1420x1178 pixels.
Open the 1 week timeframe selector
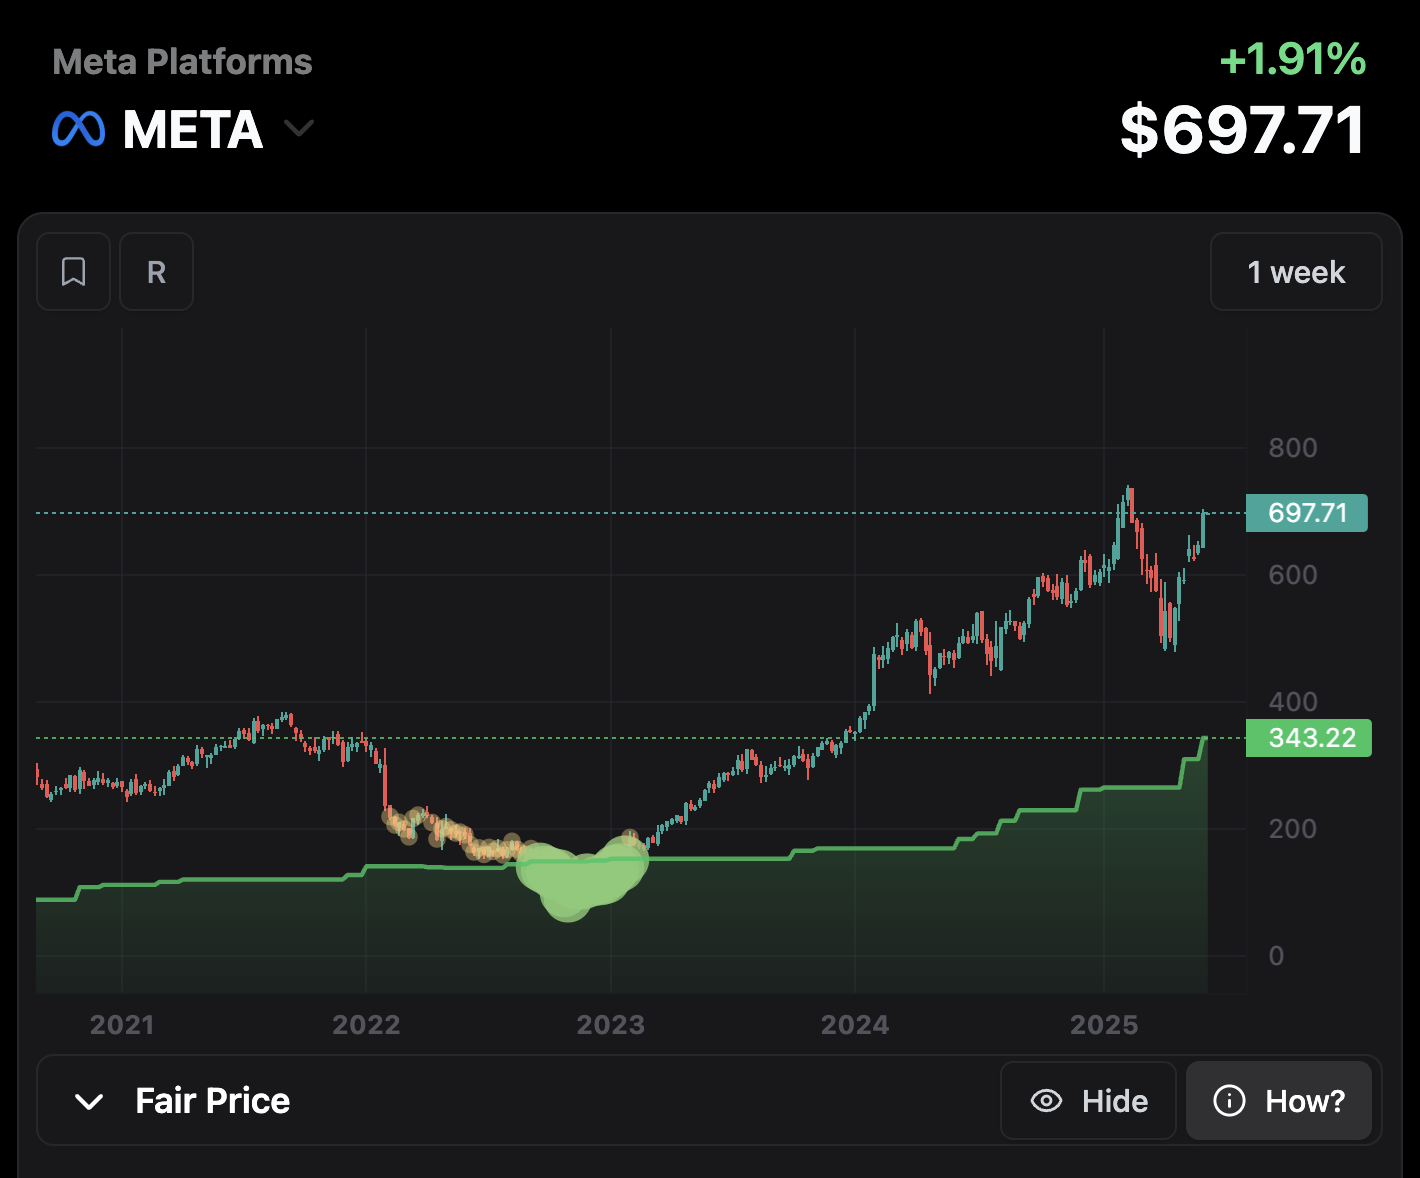[1296, 271]
